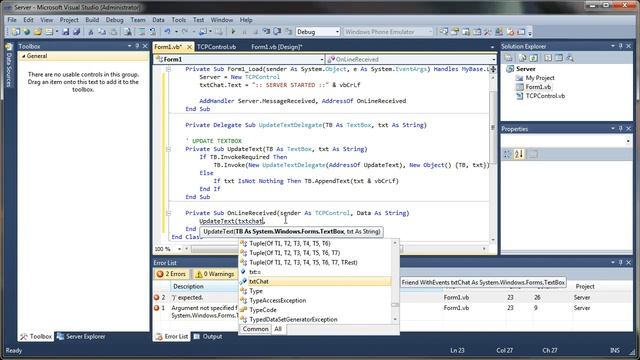This screenshot has height=360, width=640.
Task: Click the IntelliSense list scroll-down arrow
Action: (395, 320)
